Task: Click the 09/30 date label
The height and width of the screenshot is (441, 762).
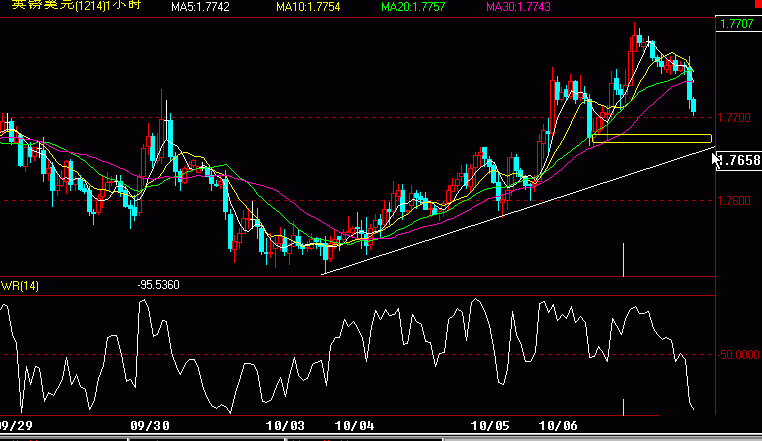Action: pyautogui.click(x=150, y=426)
